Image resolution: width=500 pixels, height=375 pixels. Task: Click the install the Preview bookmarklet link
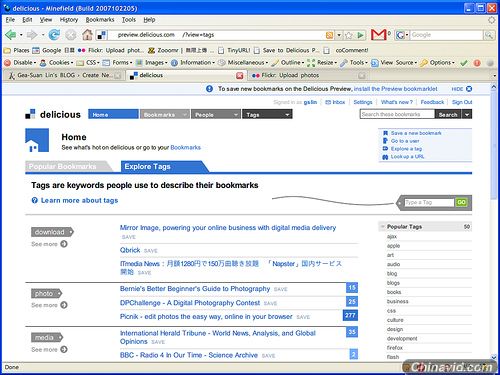395,89
